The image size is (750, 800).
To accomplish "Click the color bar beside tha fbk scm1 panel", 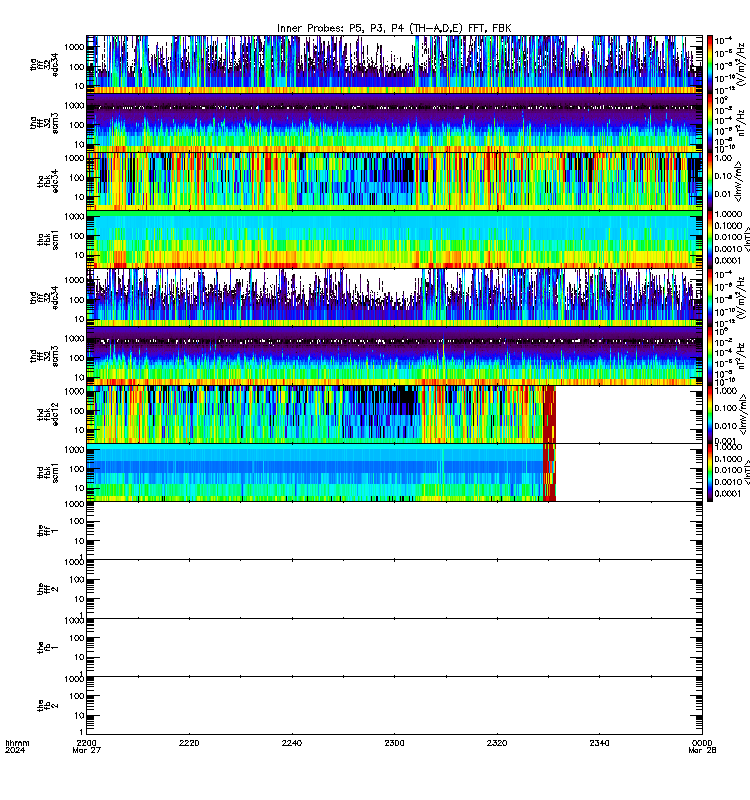I will click(x=710, y=240).
